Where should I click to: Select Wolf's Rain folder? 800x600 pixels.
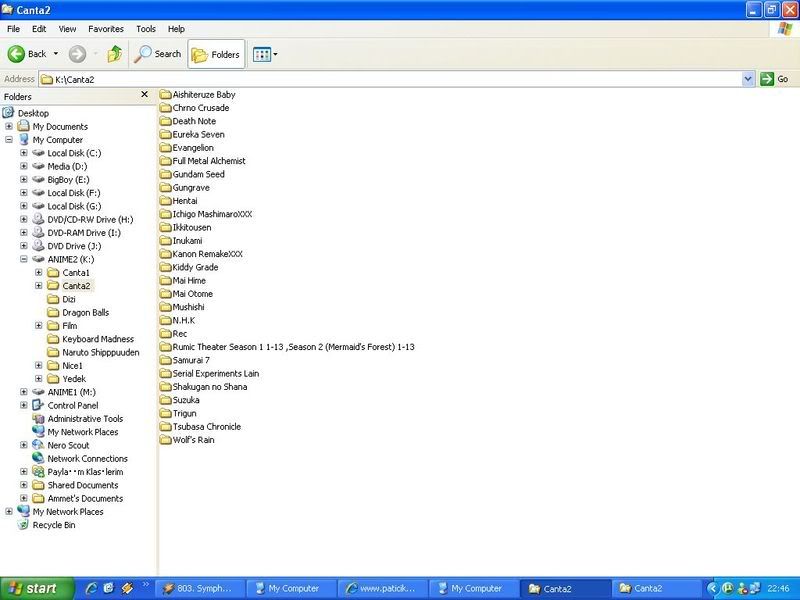(187, 440)
